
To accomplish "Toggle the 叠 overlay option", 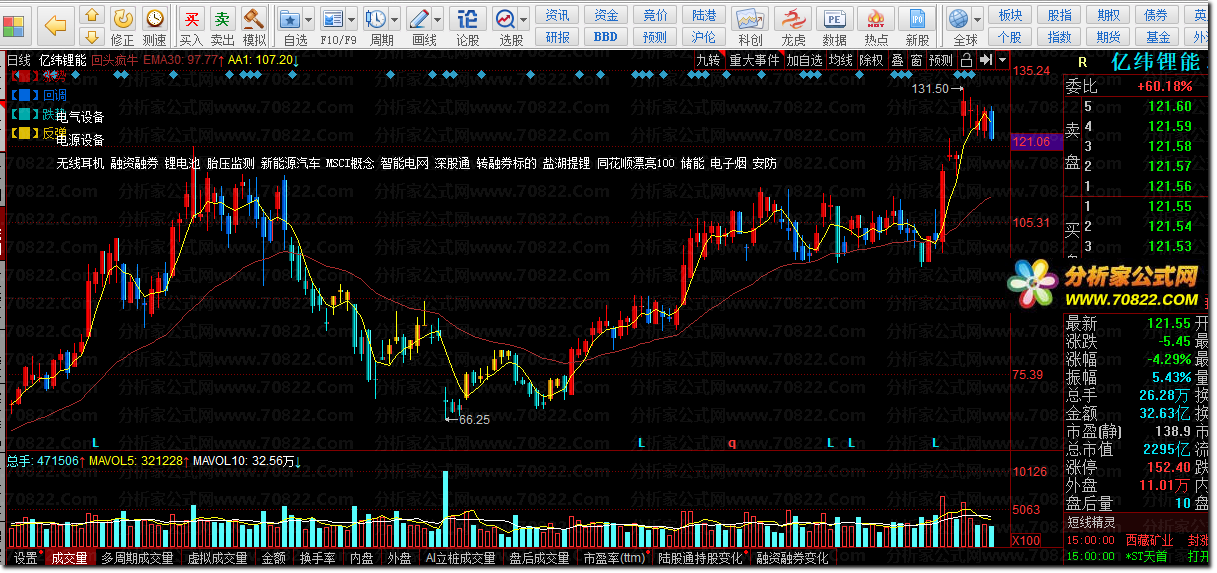I will (897, 60).
